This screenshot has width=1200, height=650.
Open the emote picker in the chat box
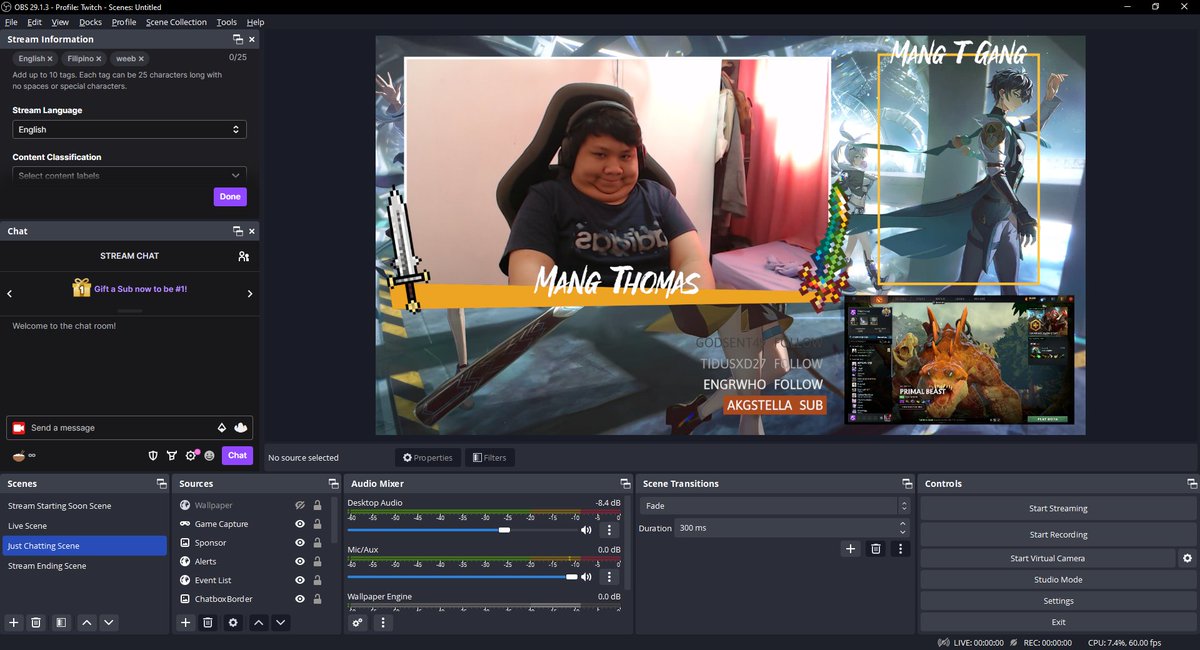(240, 427)
